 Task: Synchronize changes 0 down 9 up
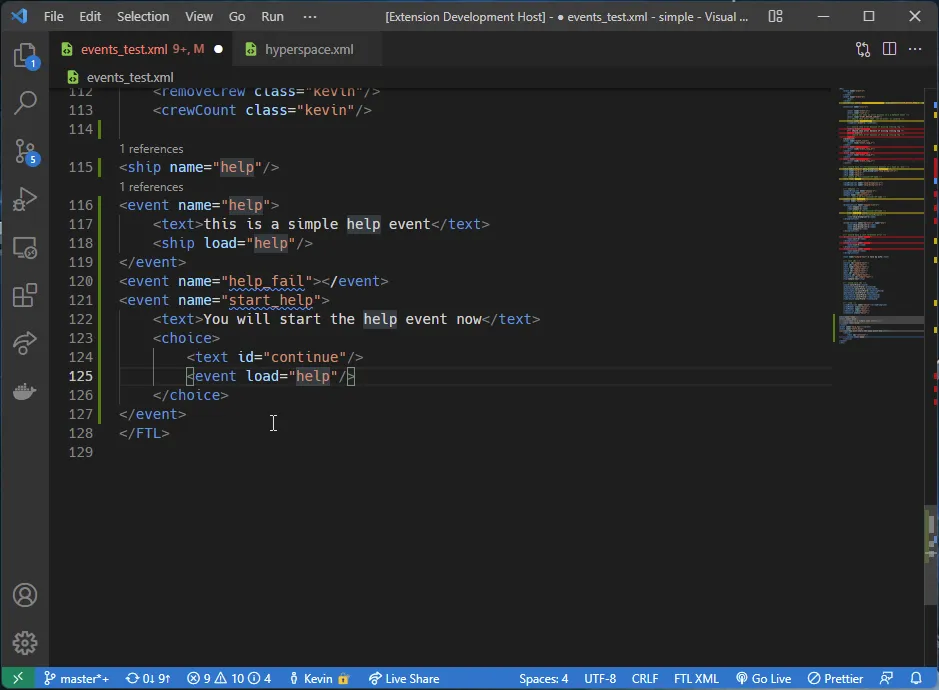[148, 678]
